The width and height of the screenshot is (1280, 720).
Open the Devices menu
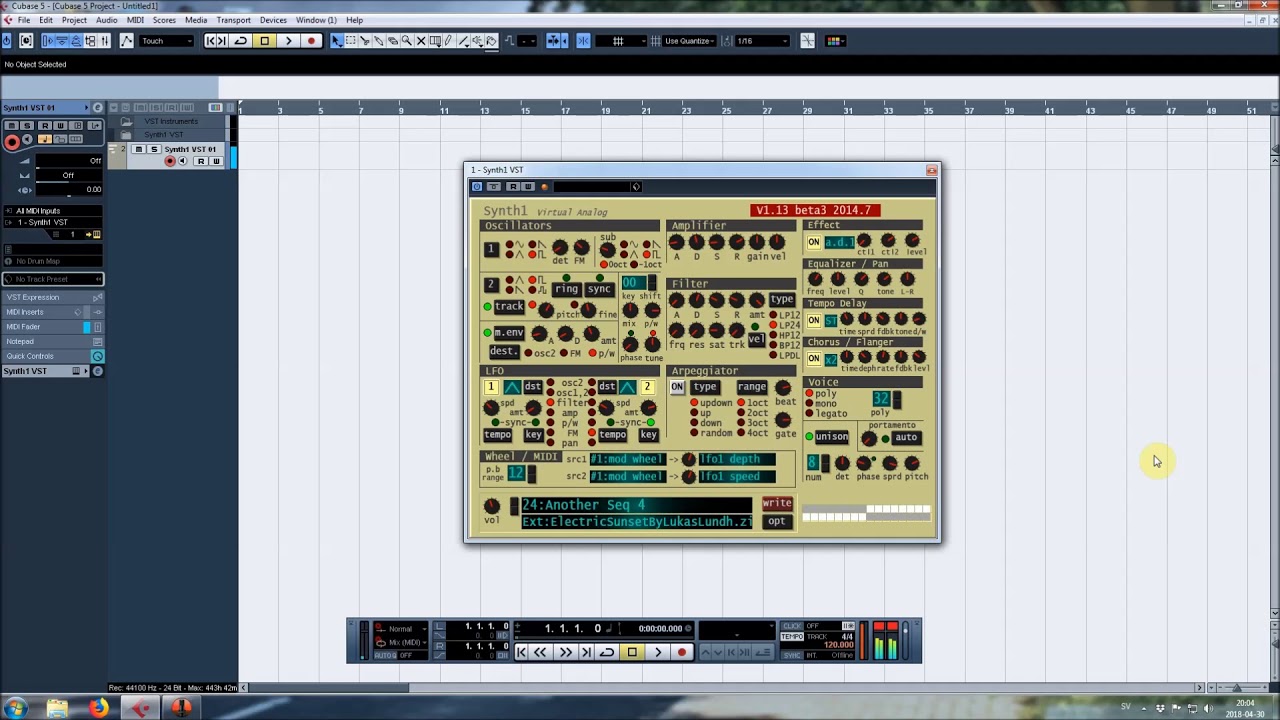pos(273,20)
